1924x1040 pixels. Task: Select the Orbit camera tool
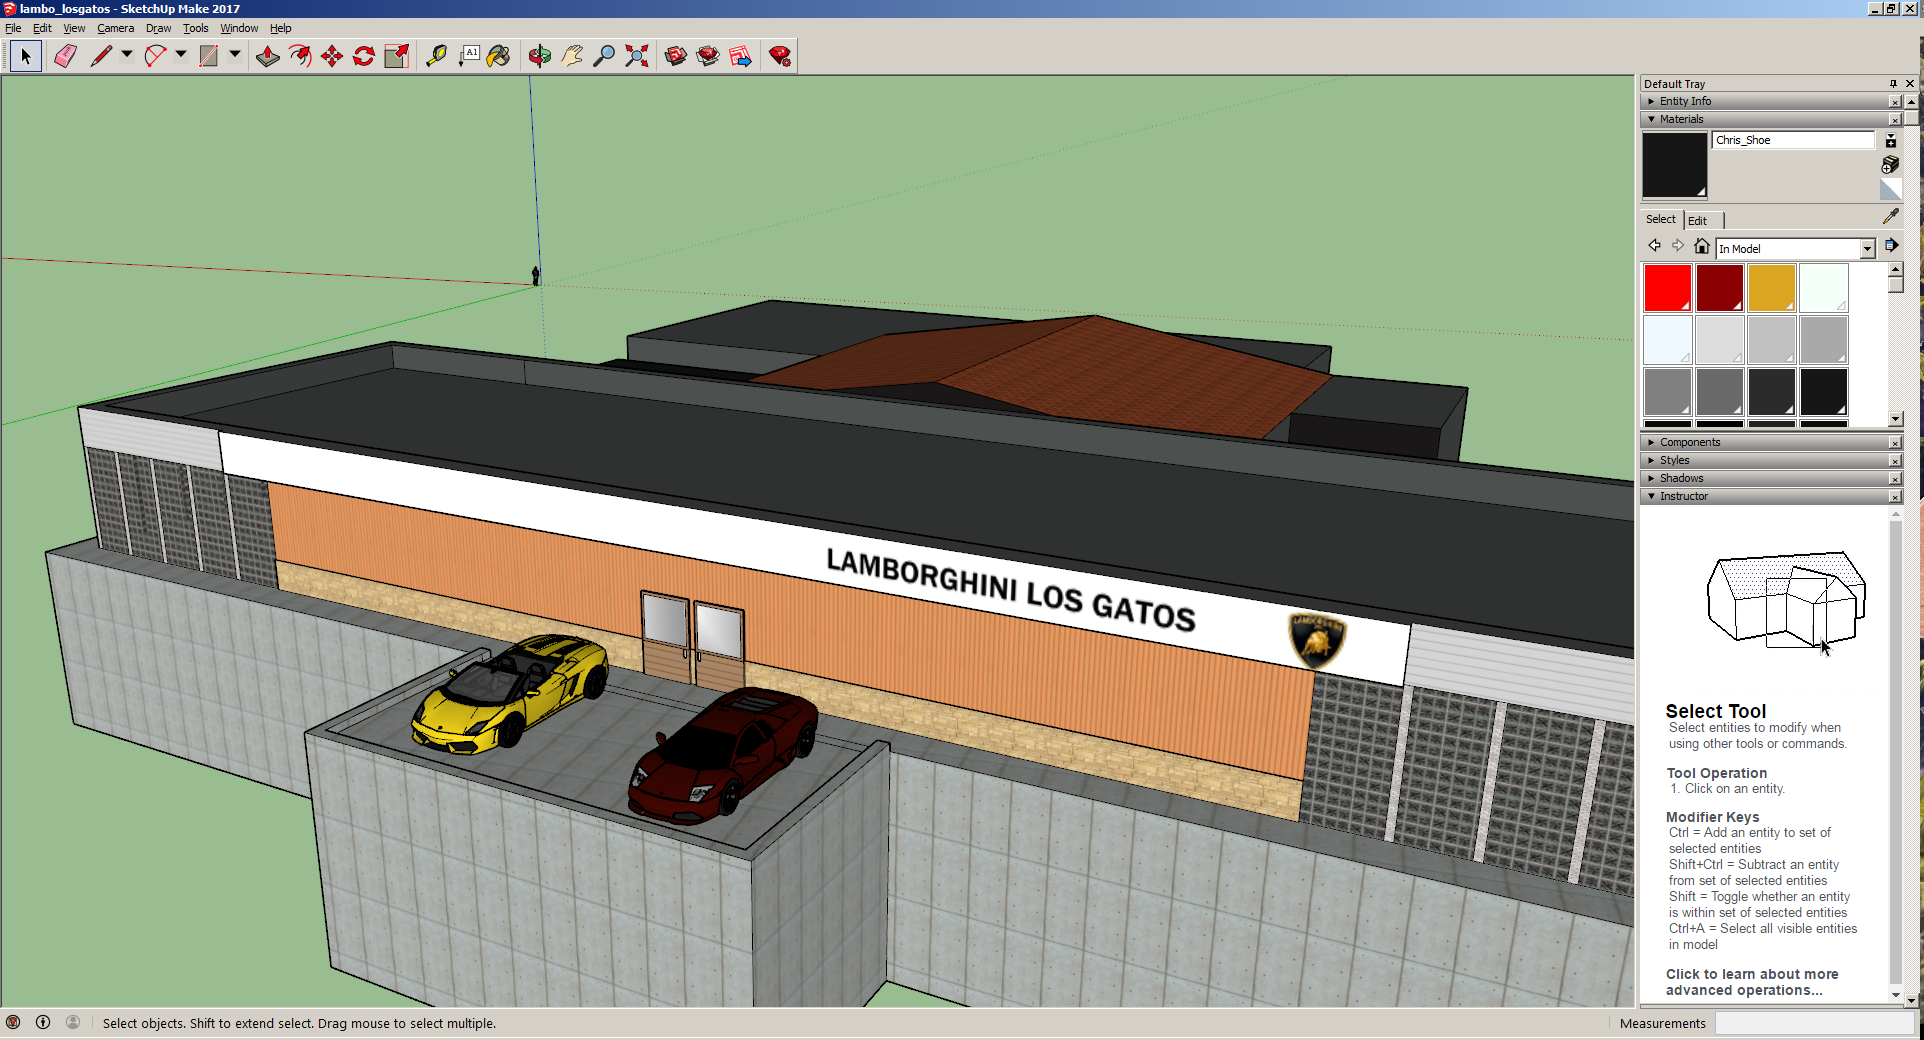pyautogui.click(x=540, y=56)
